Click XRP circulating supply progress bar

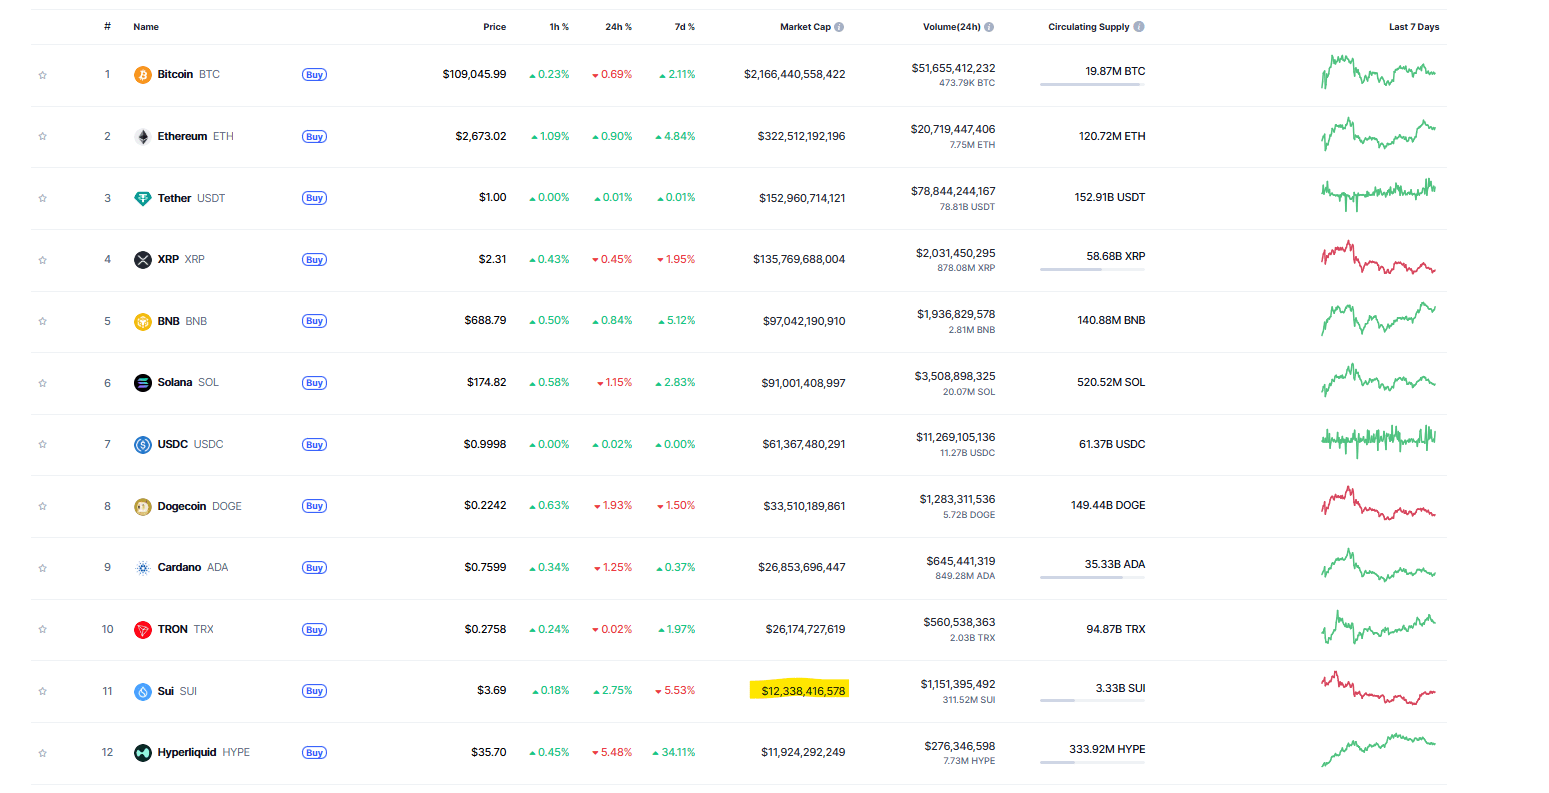1092,270
